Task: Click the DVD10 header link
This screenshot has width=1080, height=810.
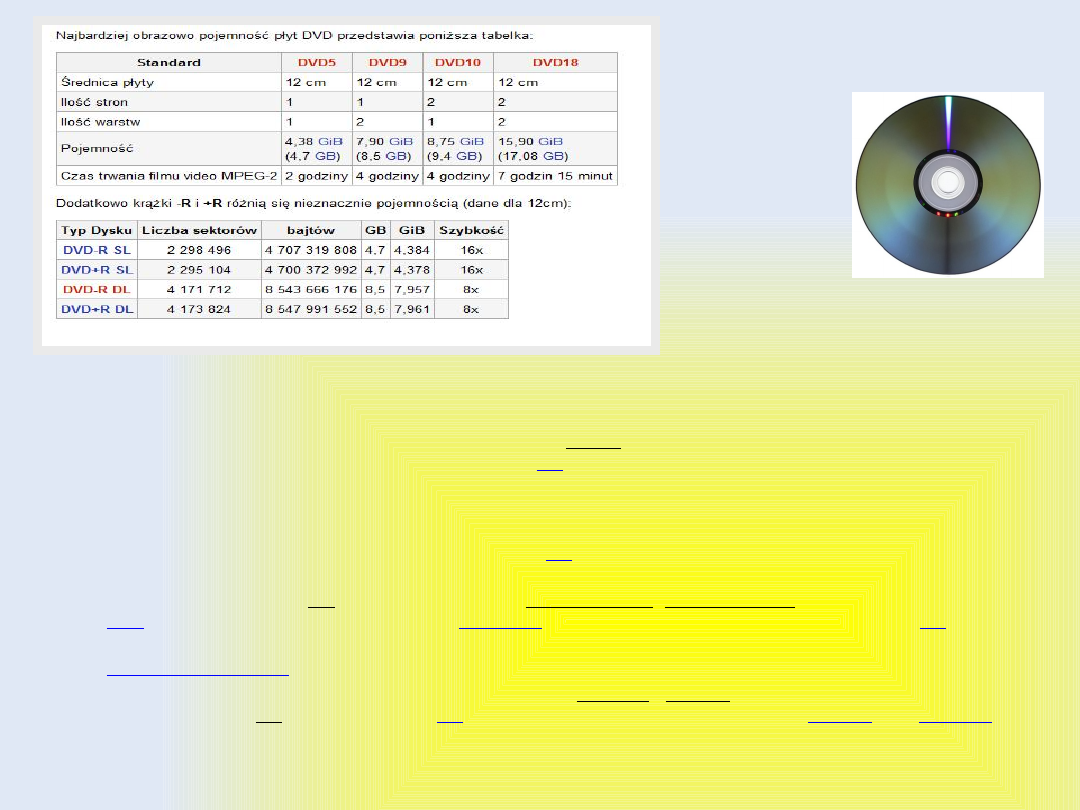Action: pyautogui.click(x=459, y=62)
